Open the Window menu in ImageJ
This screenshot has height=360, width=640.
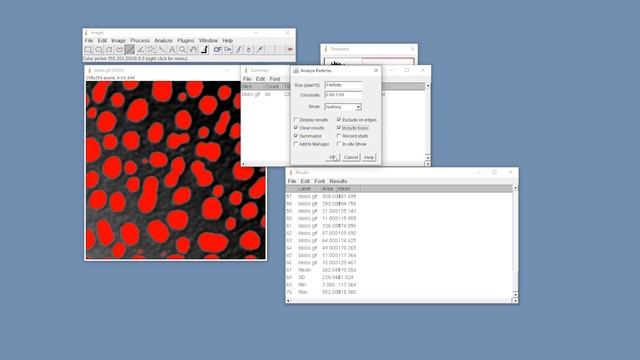[x=208, y=40]
